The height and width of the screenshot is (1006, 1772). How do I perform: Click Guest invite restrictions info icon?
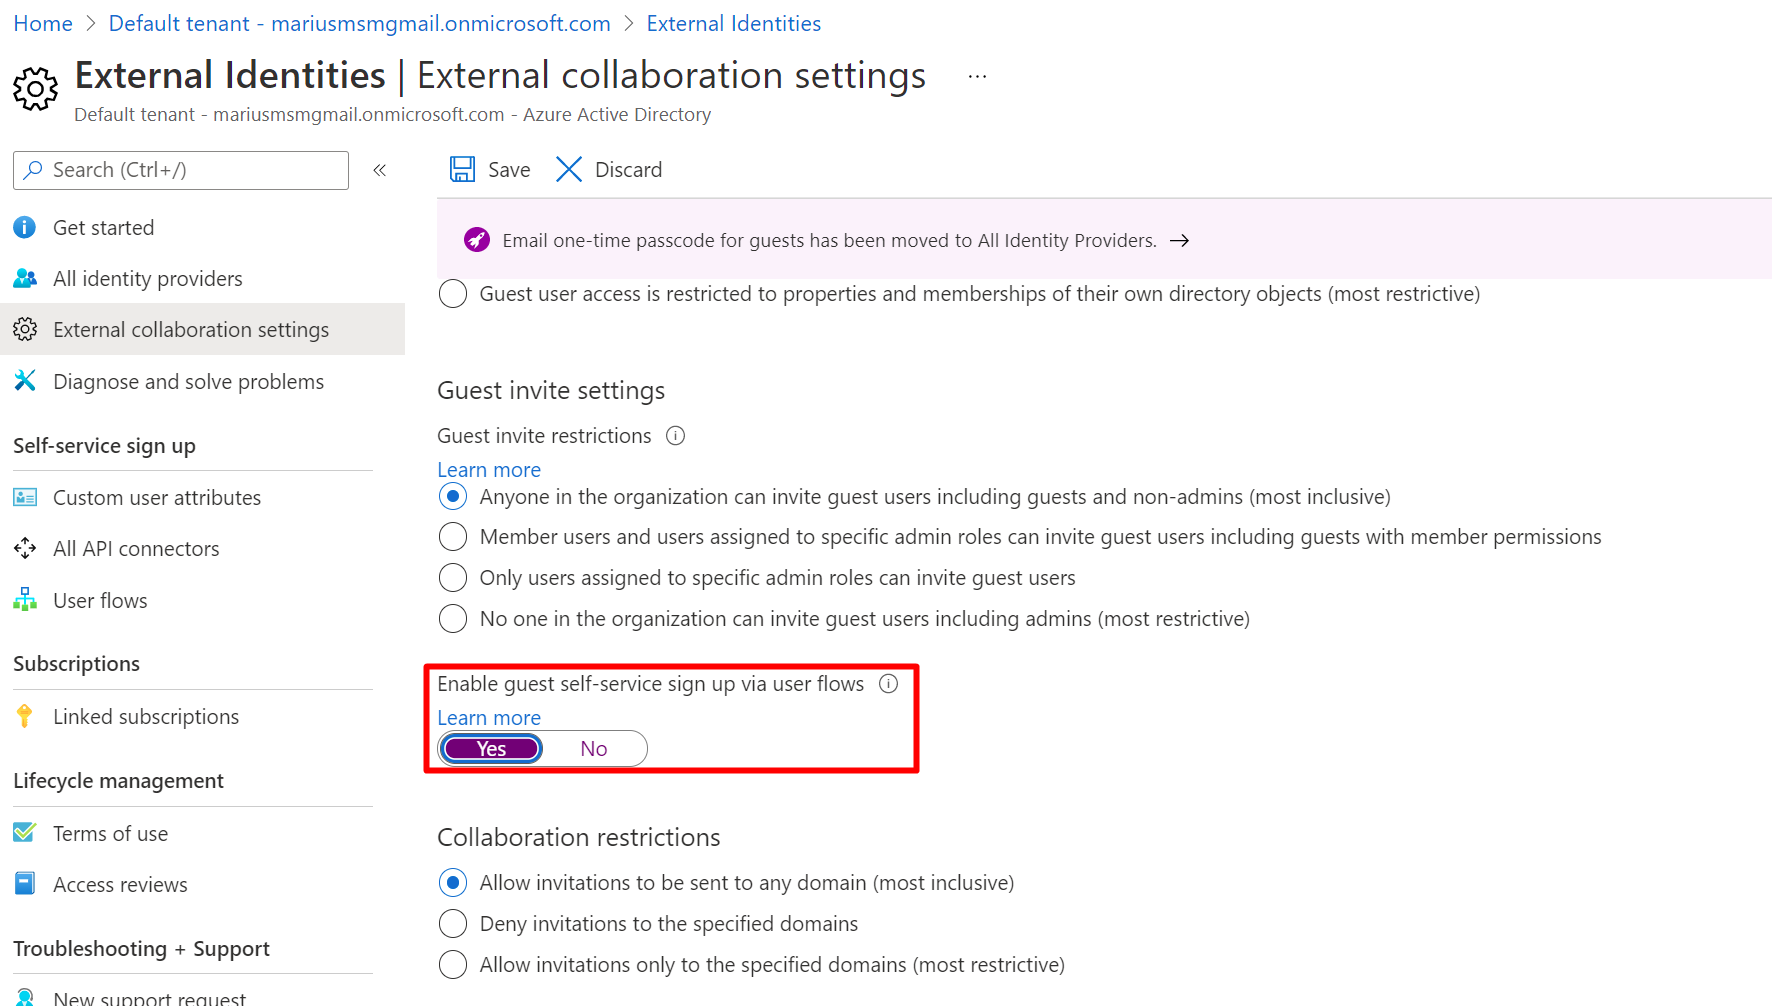click(676, 436)
